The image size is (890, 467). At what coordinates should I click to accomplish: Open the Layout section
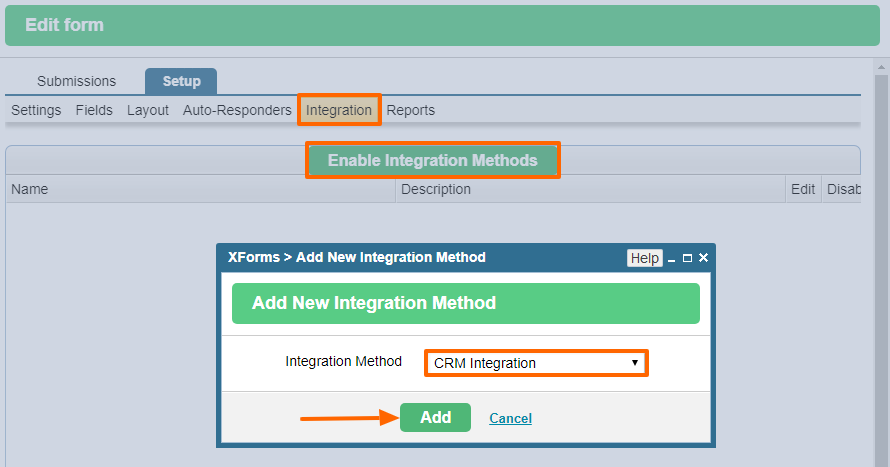[148, 110]
